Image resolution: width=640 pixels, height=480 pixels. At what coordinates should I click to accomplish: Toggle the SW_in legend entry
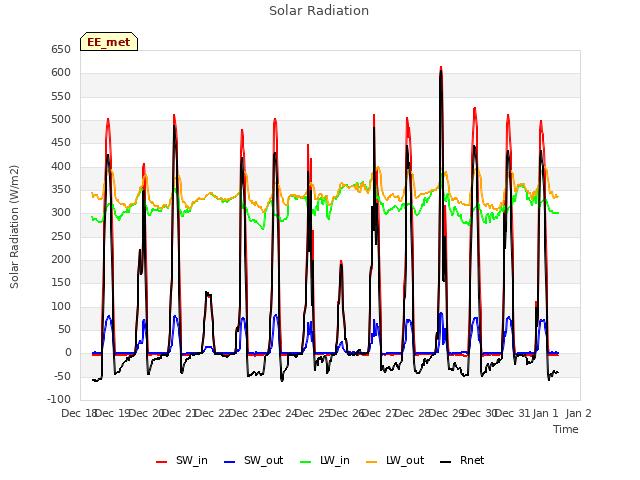pyautogui.click(x=182, y=460)
